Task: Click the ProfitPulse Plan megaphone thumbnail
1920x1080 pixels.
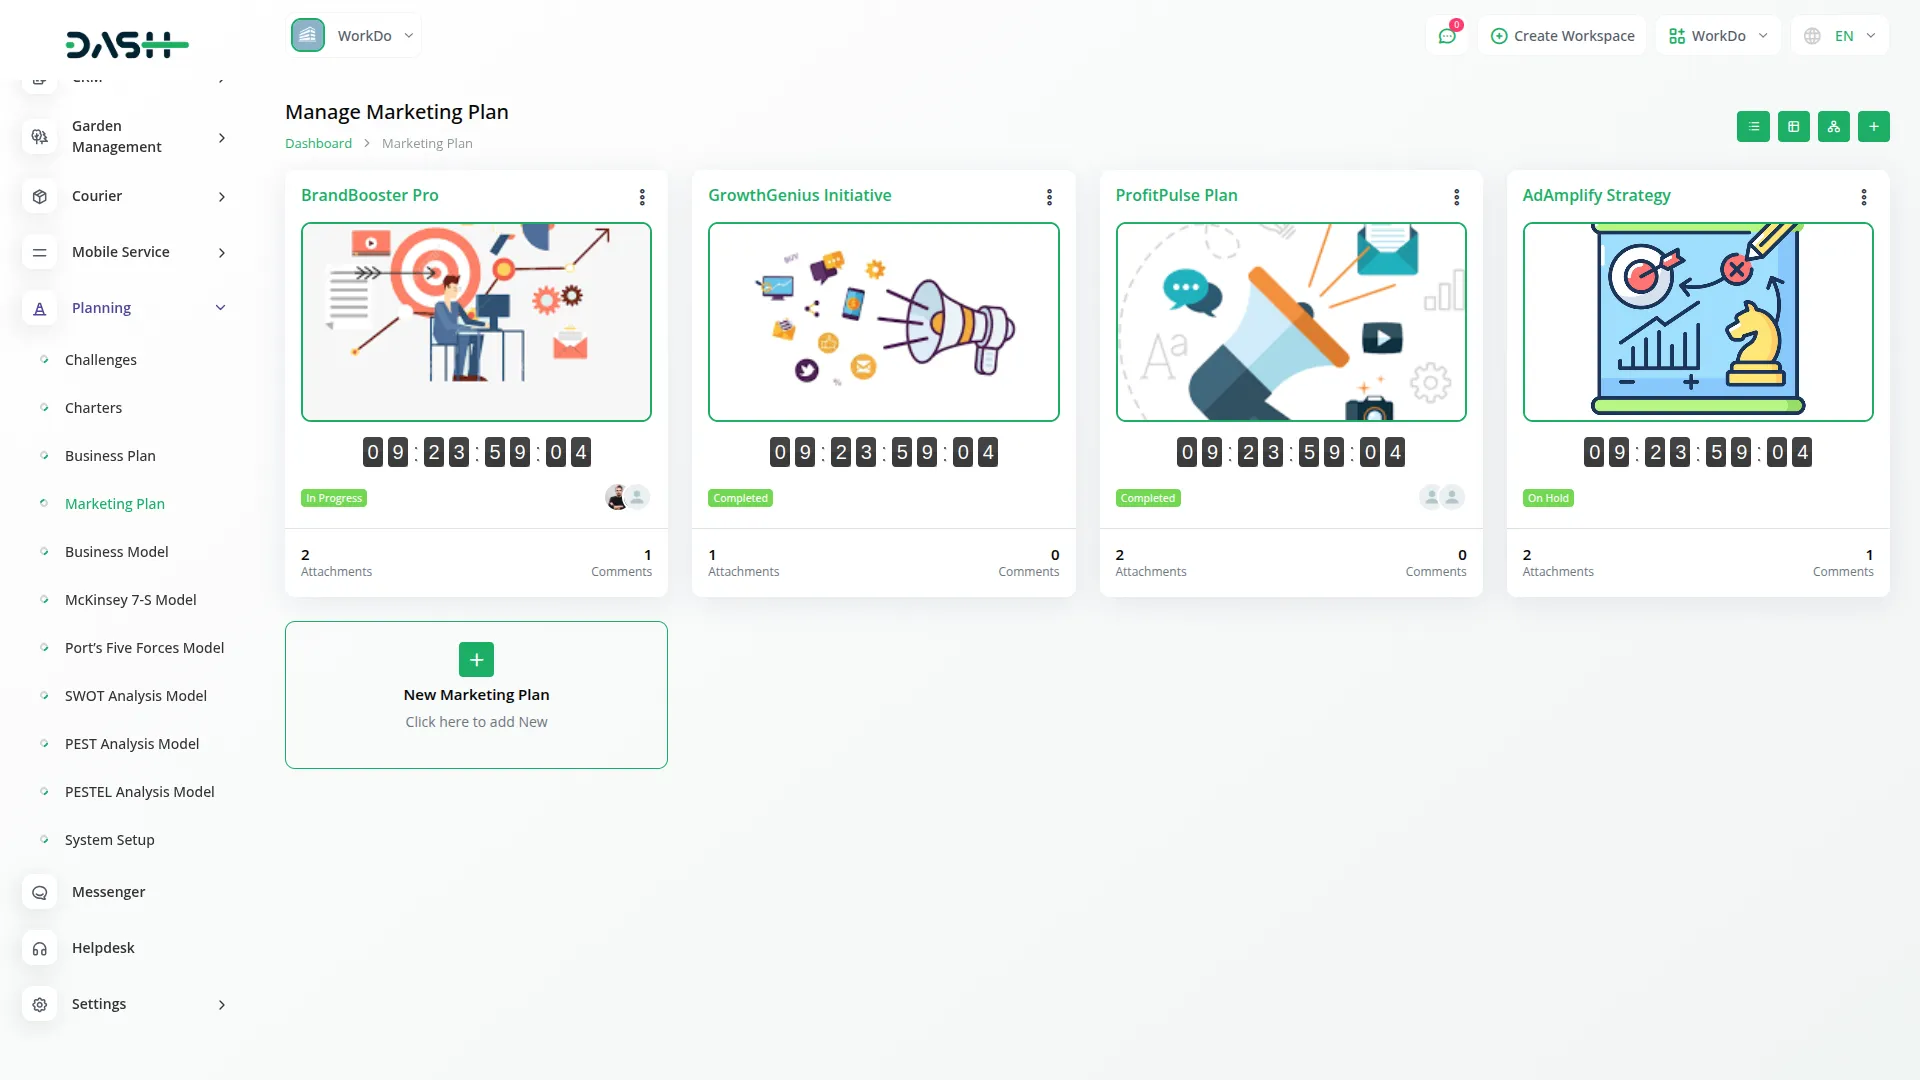Action: [1290, 322]
